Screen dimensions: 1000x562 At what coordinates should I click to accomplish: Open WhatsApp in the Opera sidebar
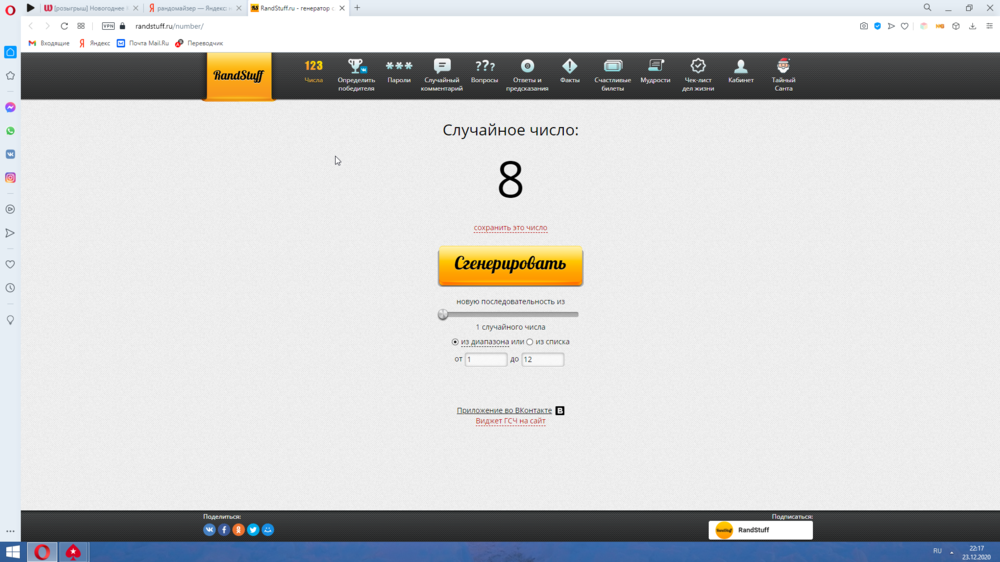tap(10, 131)
